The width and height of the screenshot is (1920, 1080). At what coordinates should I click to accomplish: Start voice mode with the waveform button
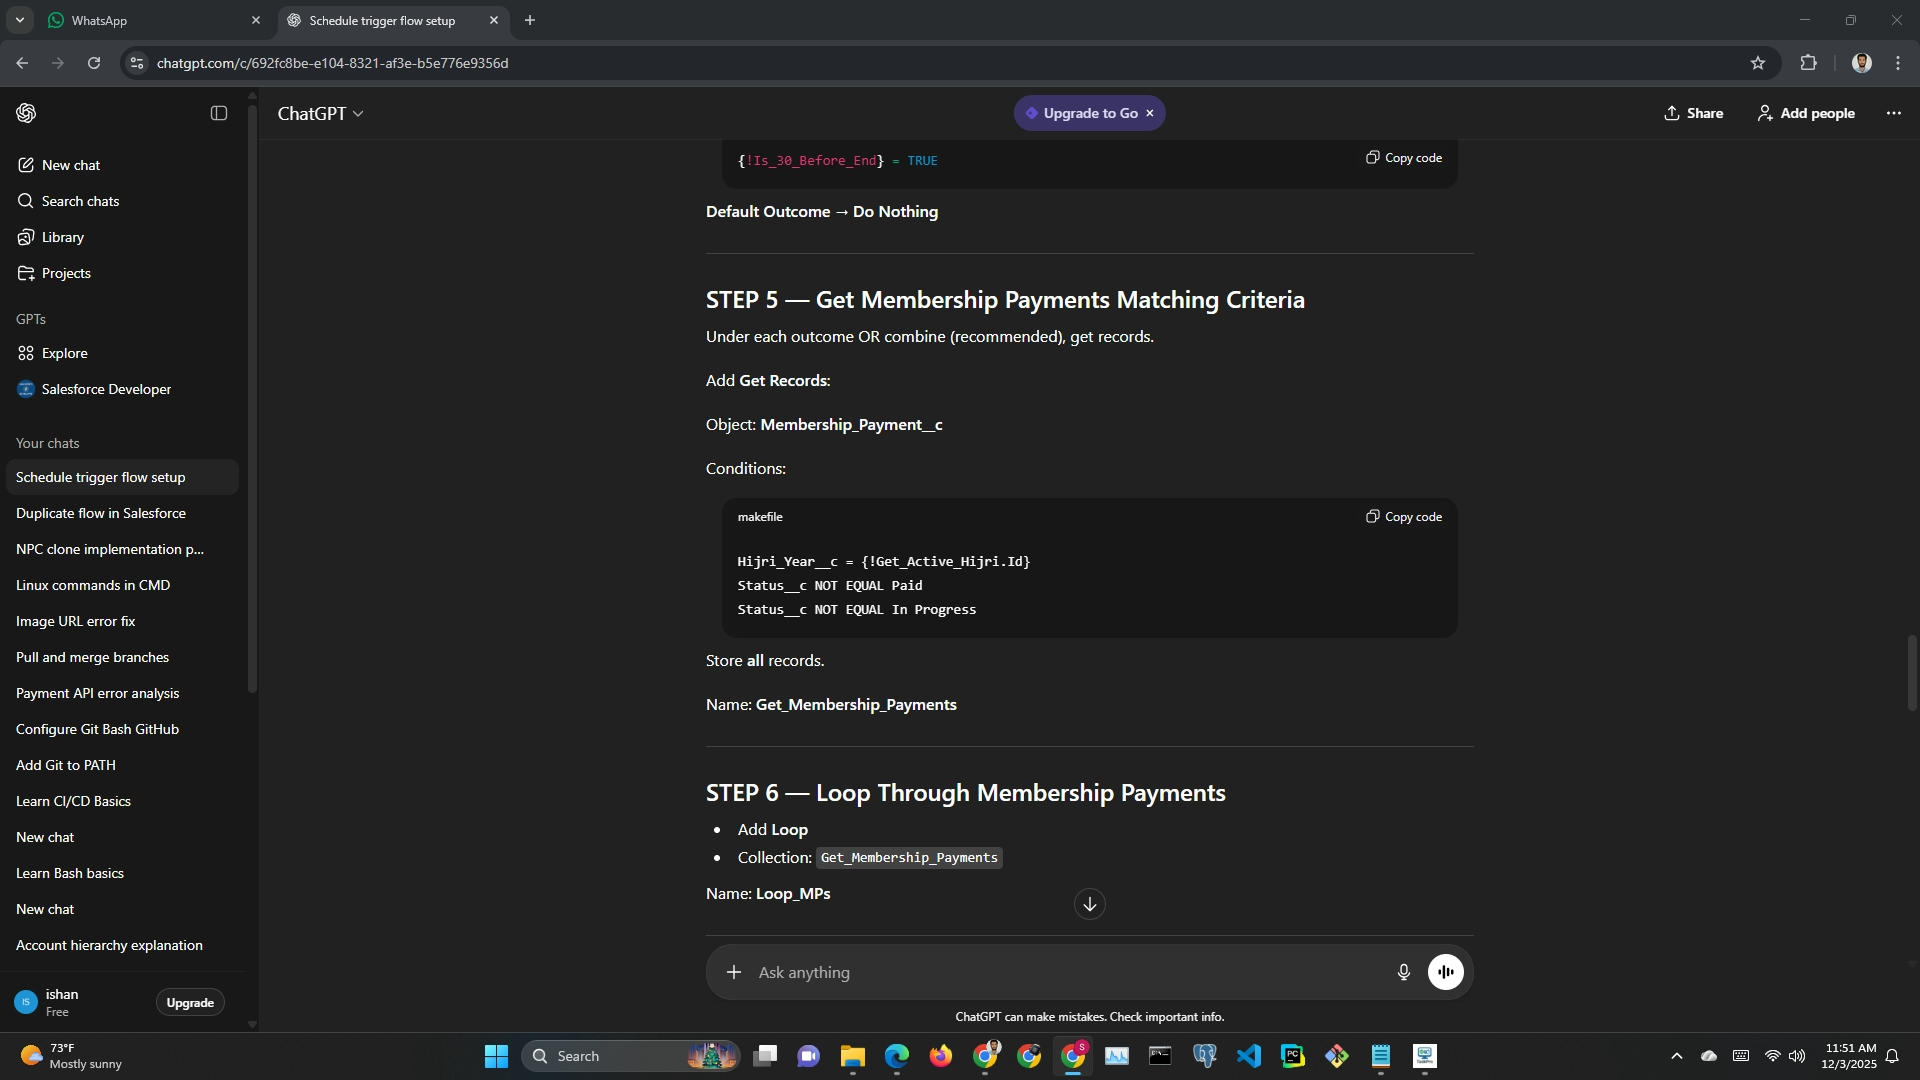[x=1445, y=972]
